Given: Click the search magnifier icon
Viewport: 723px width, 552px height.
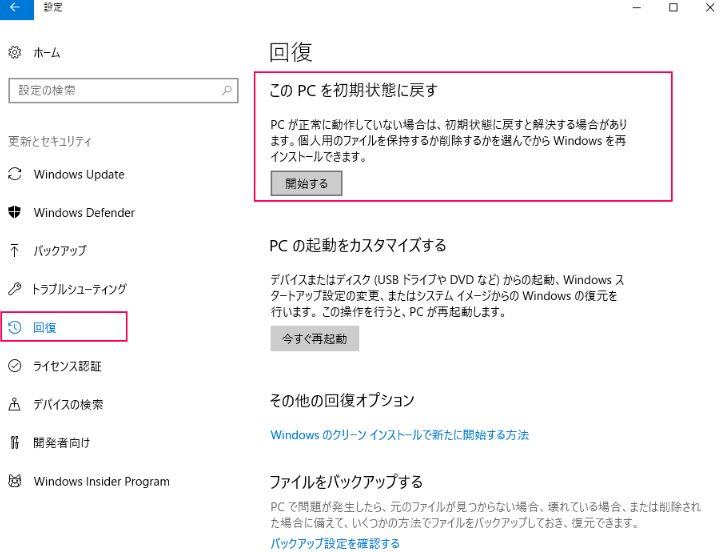Looking at the screenshot, I should (x=227, y=90).
